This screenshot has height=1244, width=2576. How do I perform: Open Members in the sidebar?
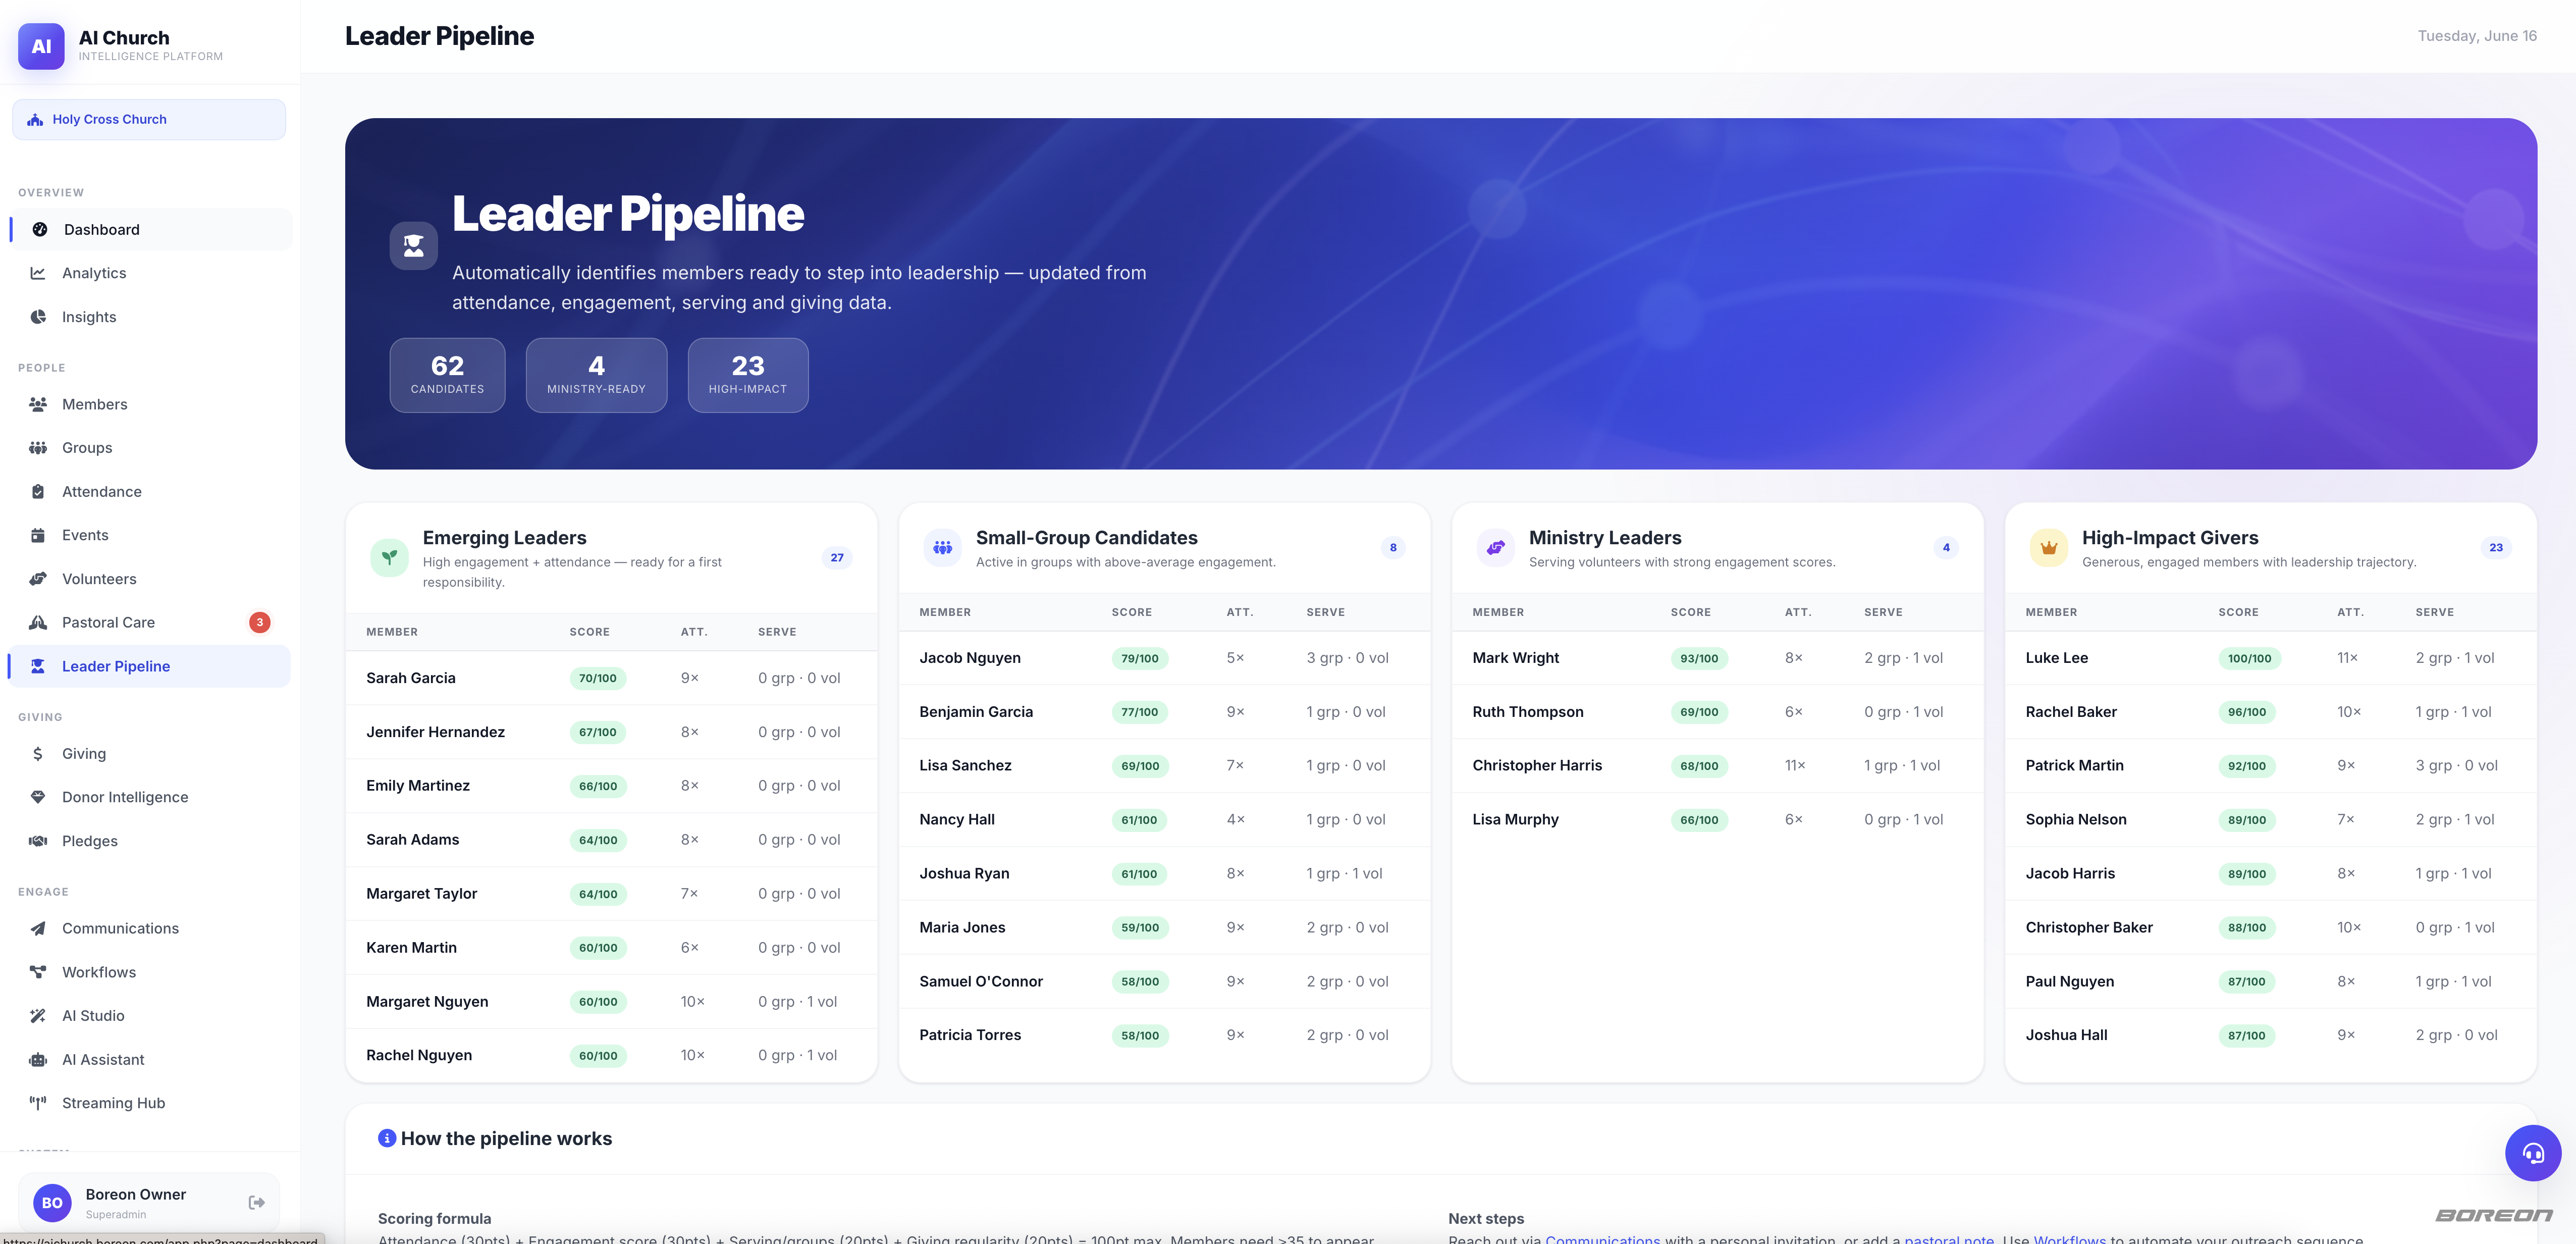pyautogui.click(x=149, y=404)
